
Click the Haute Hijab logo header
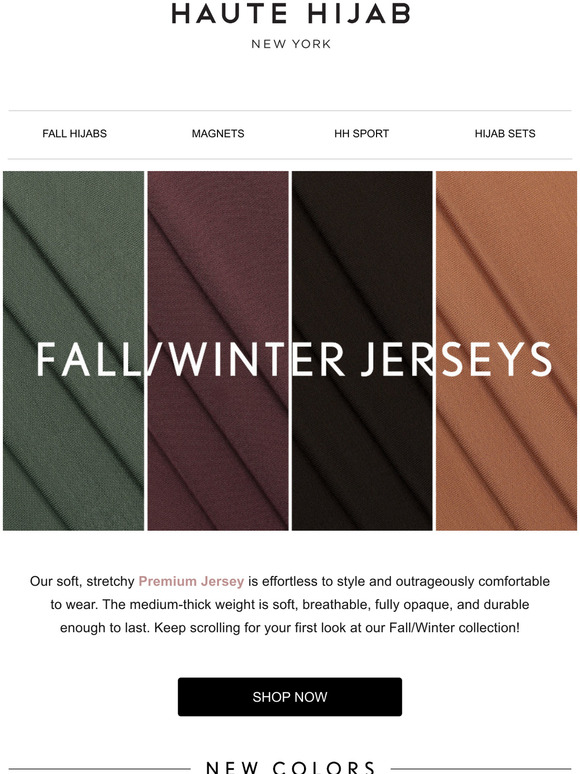(x=290, y=14)
